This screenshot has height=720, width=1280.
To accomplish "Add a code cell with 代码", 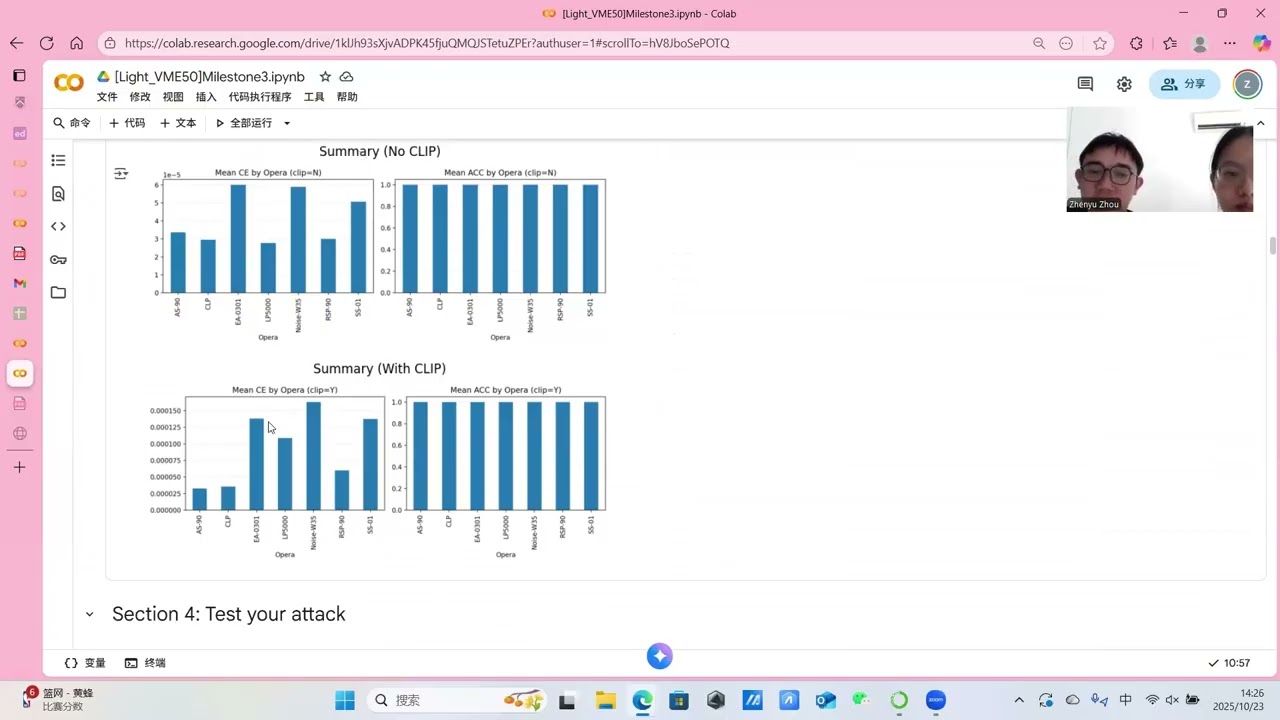I will (x=127, y=123).
